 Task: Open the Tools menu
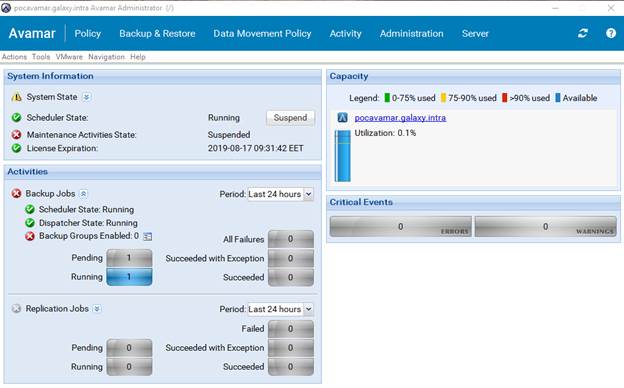41,57
